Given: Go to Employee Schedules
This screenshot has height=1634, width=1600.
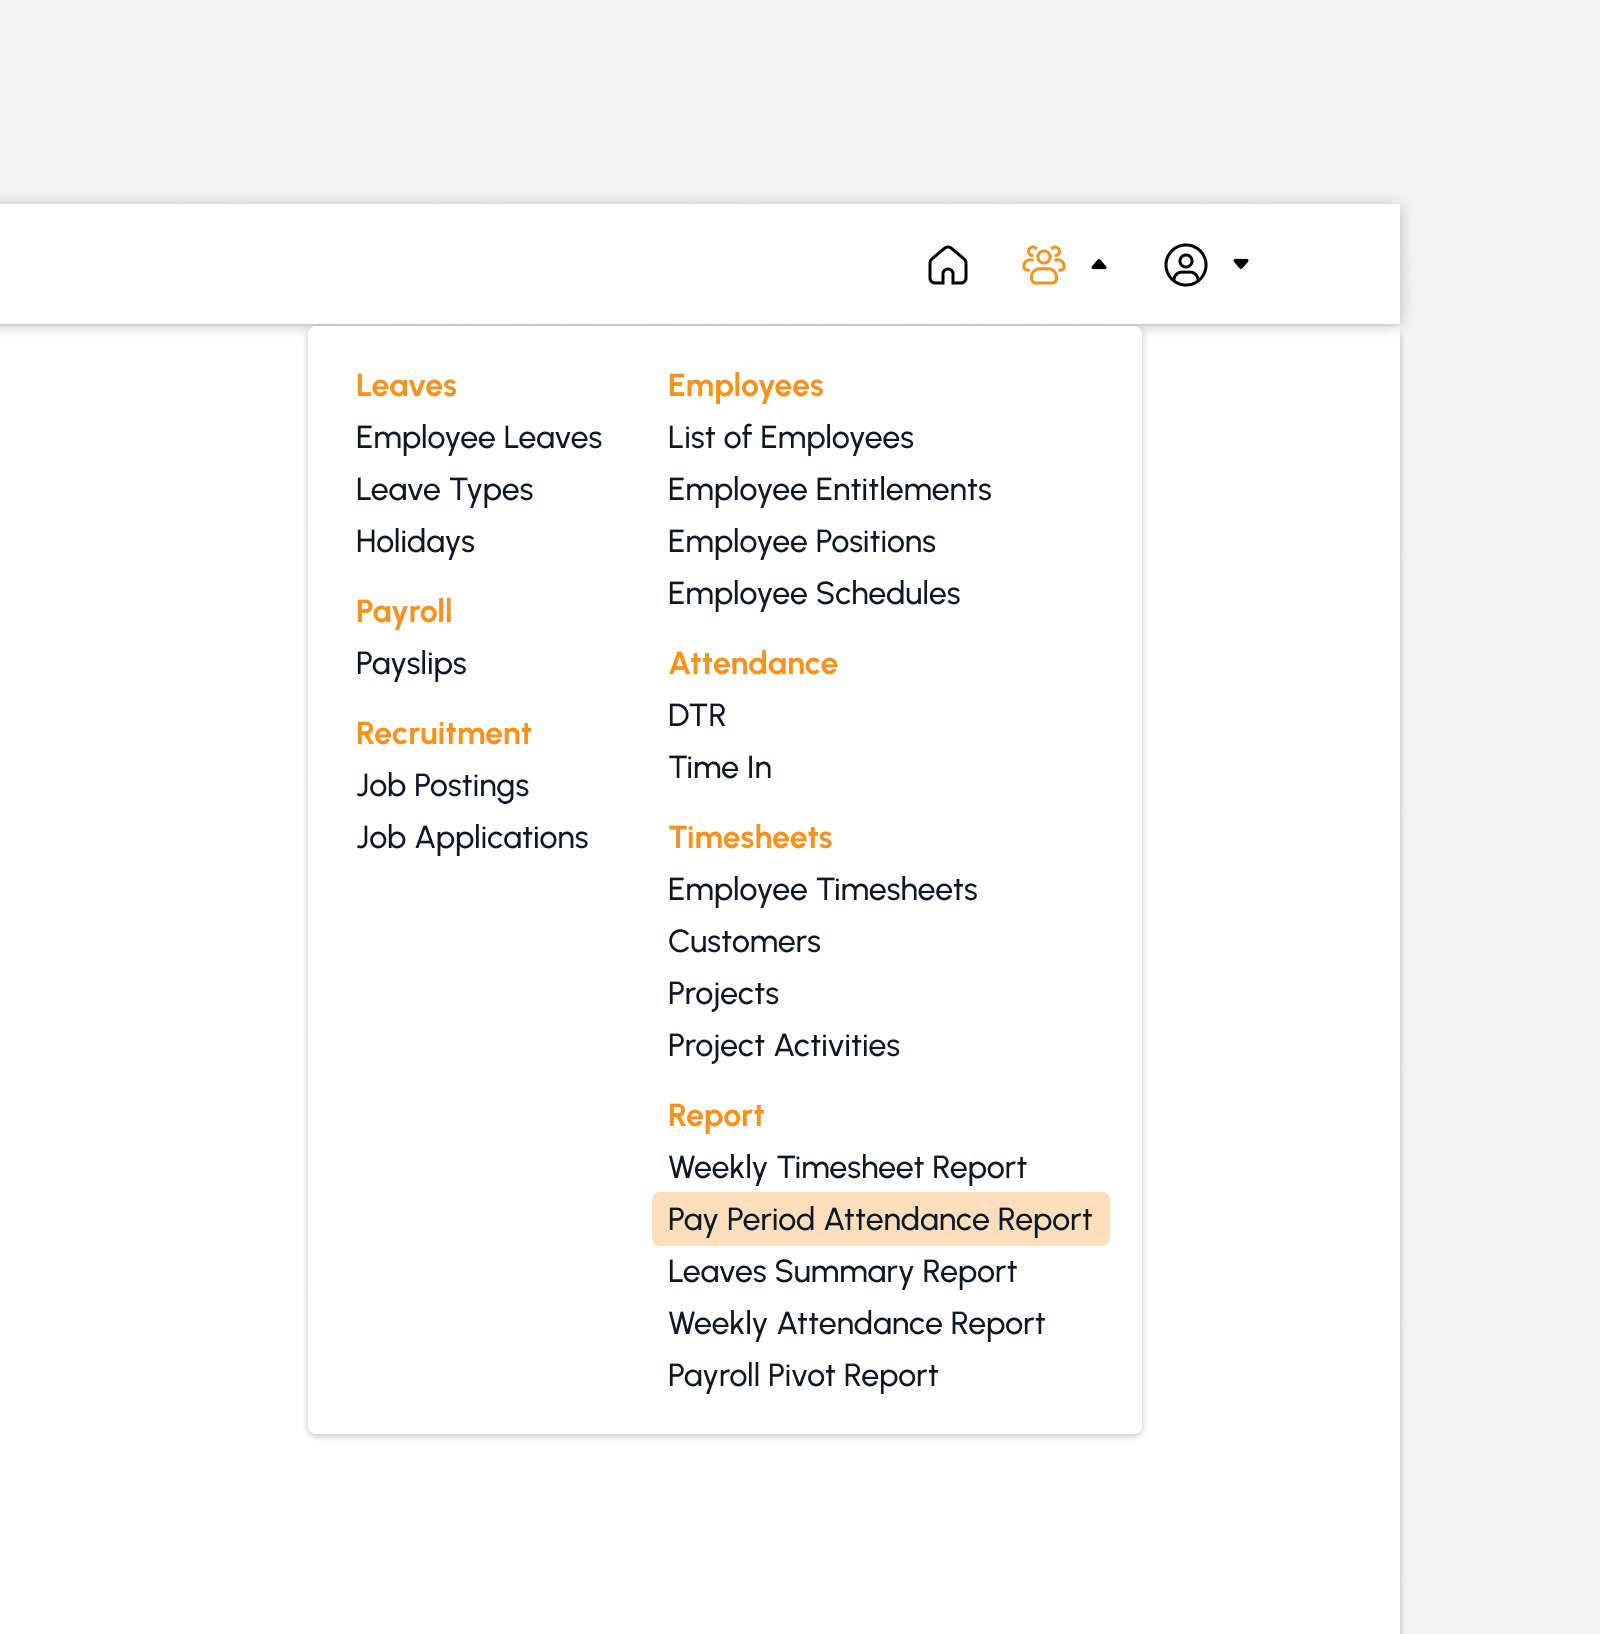Looking at the screenshot, I should 814,594.
